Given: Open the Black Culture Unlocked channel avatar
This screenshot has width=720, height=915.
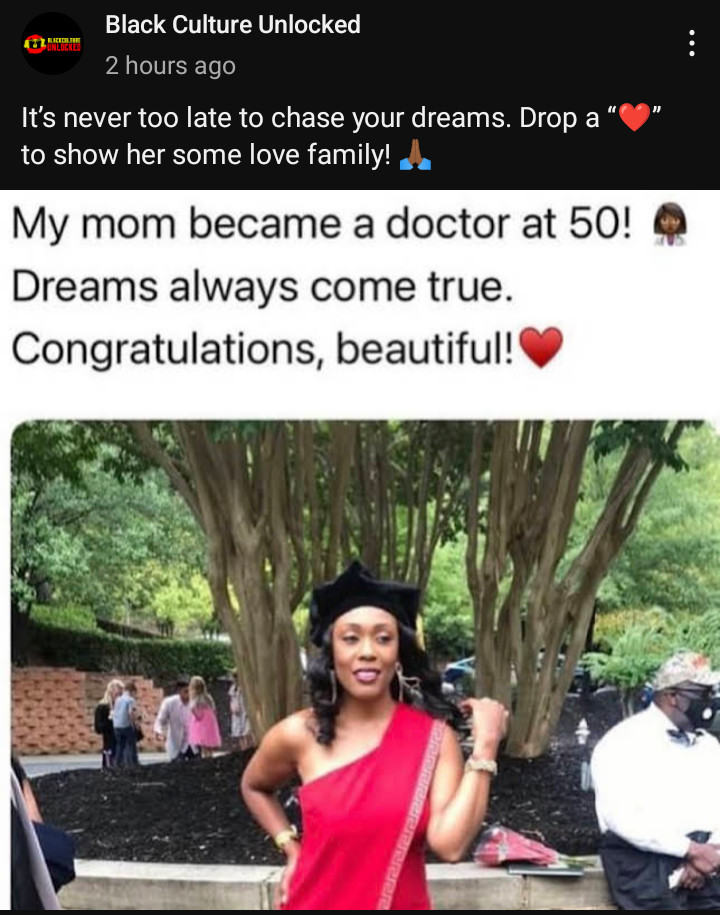Looking at the screenshot, I should coord(53,43).
